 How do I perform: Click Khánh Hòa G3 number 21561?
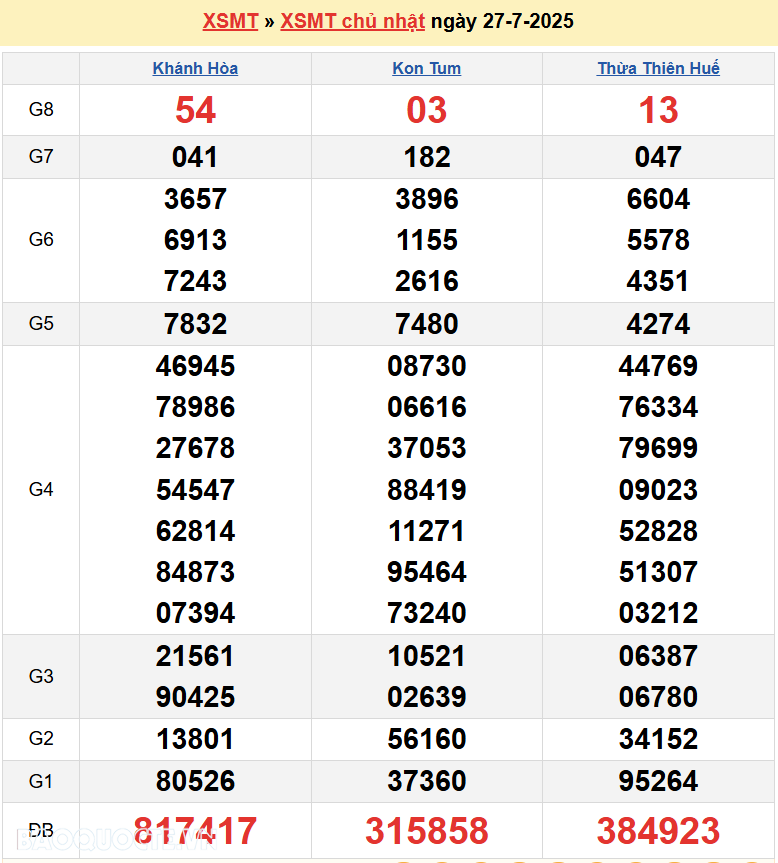click(x=195, y=656)
